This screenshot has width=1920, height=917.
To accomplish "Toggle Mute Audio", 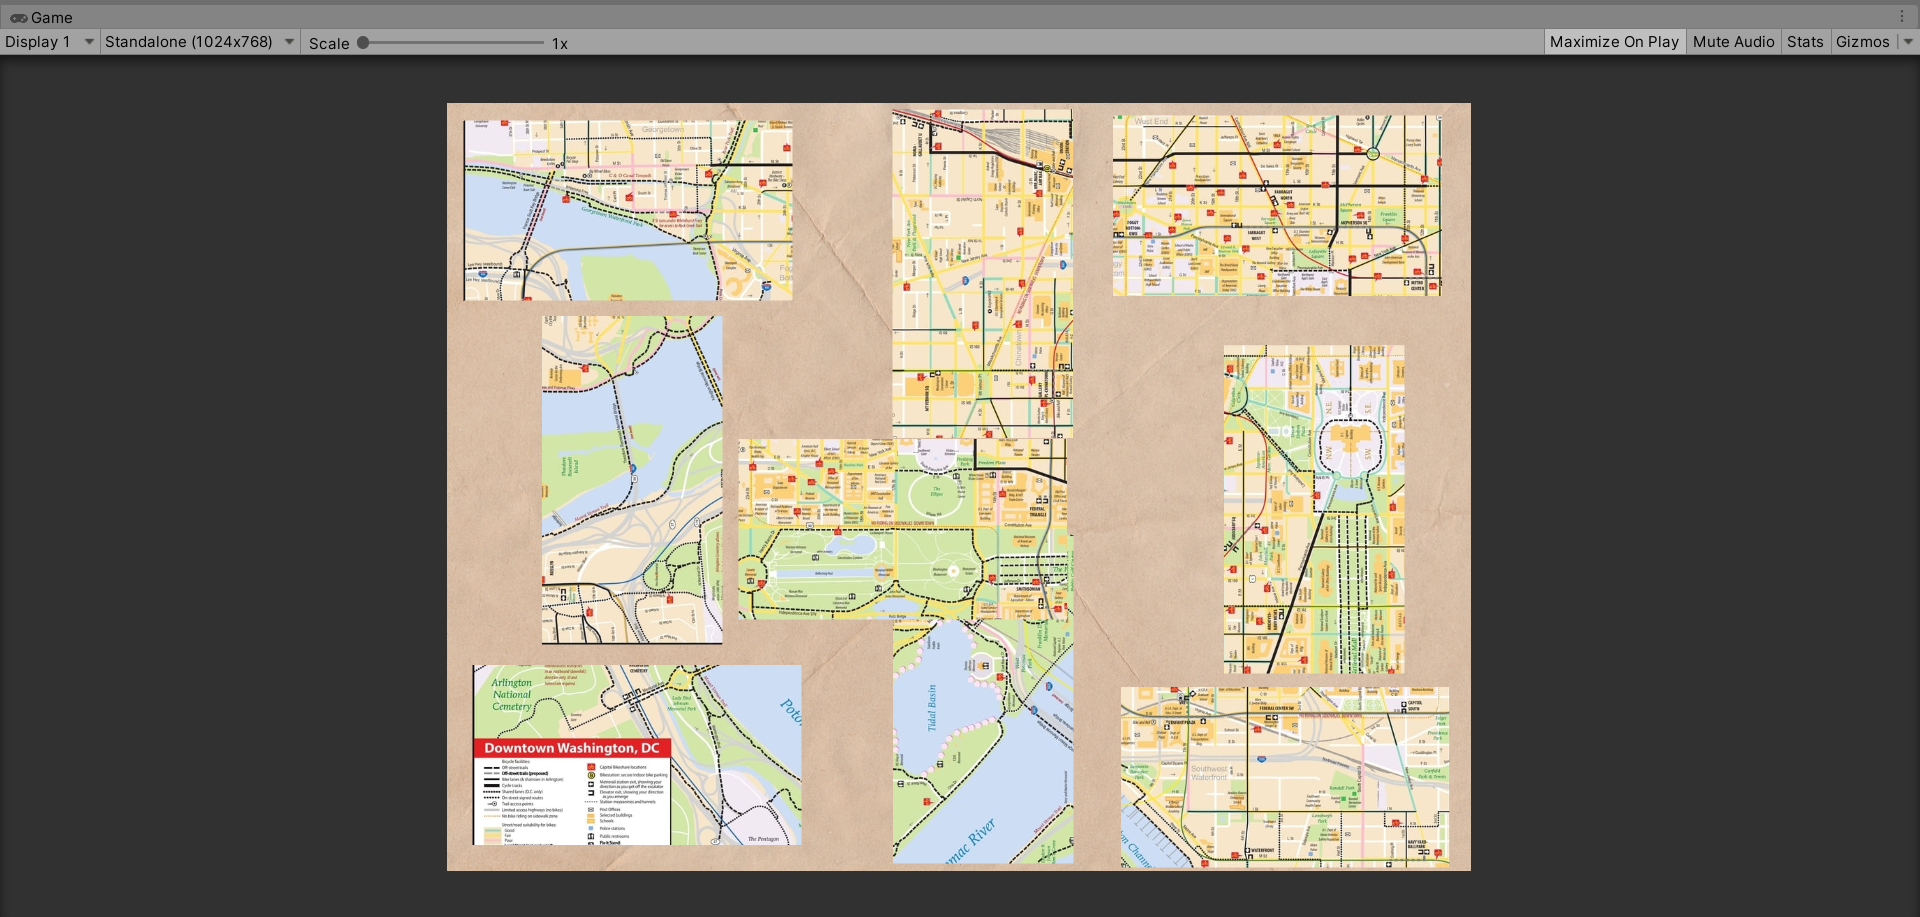I will (x=1733, y=42).
